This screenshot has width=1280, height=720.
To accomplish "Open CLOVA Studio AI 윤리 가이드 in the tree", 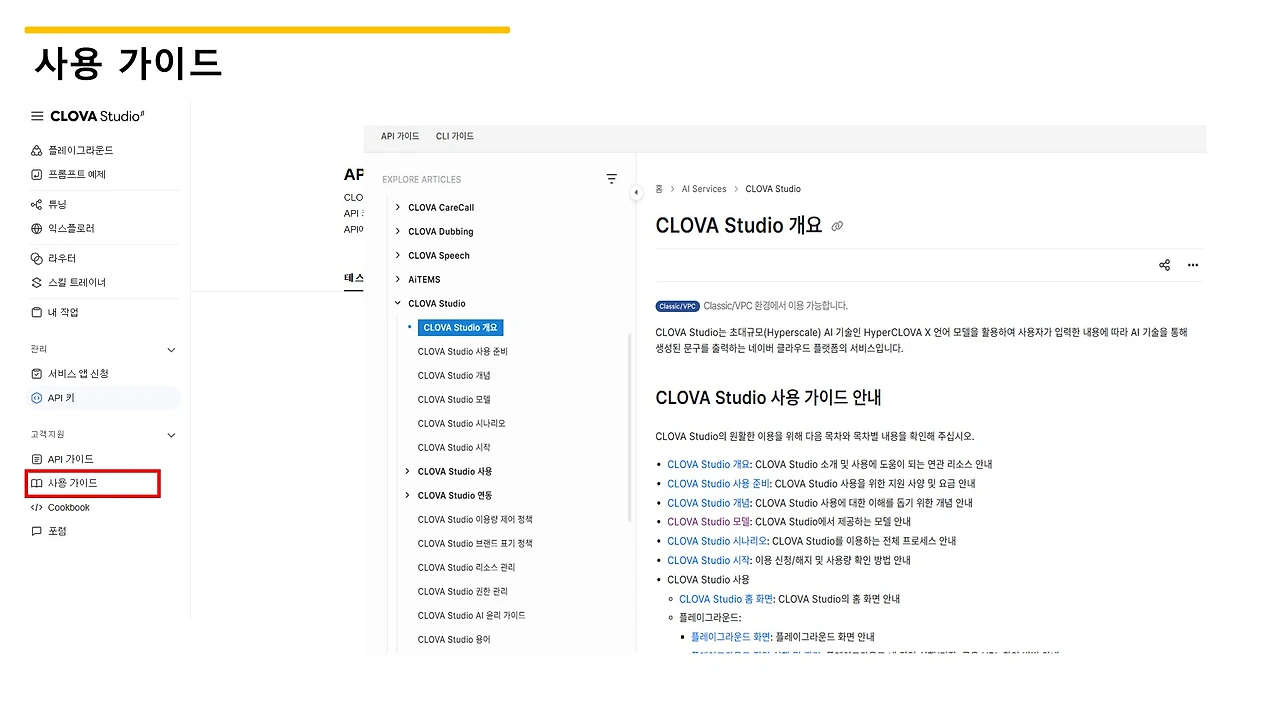I will tap(471, 615).
